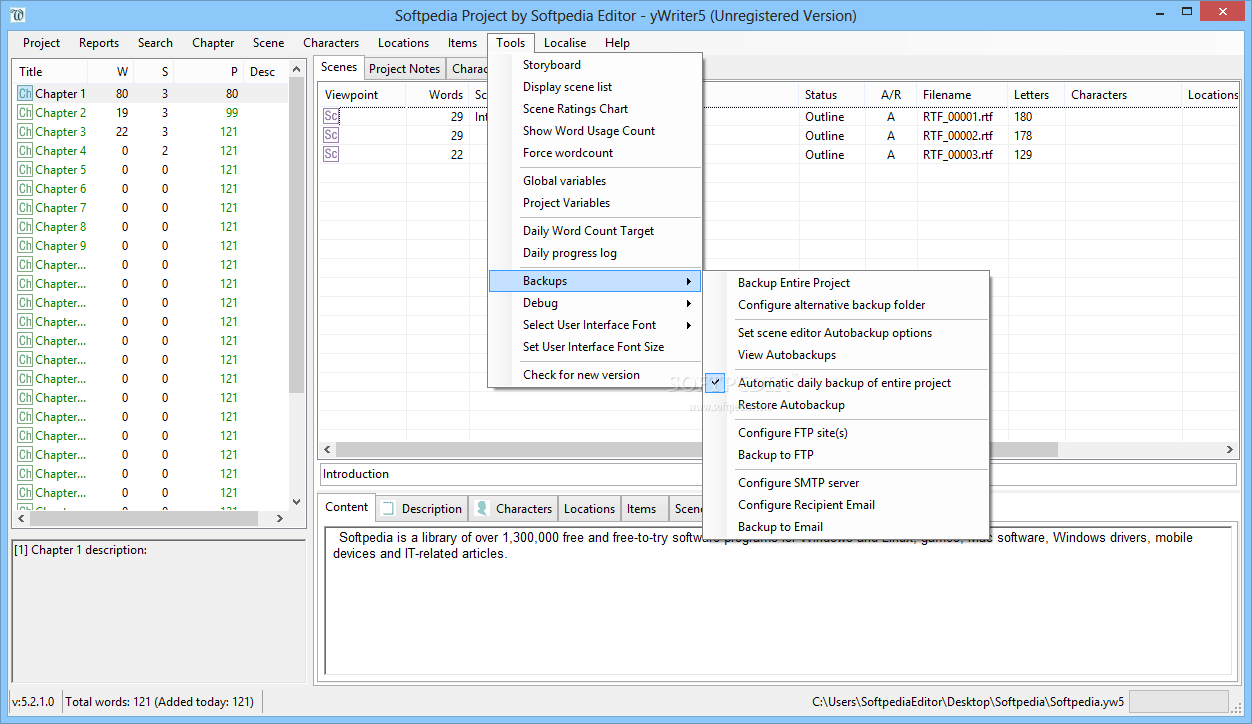Click the Chapter 6 Ch icon
1252x724 pixels.
click(25, 189)
